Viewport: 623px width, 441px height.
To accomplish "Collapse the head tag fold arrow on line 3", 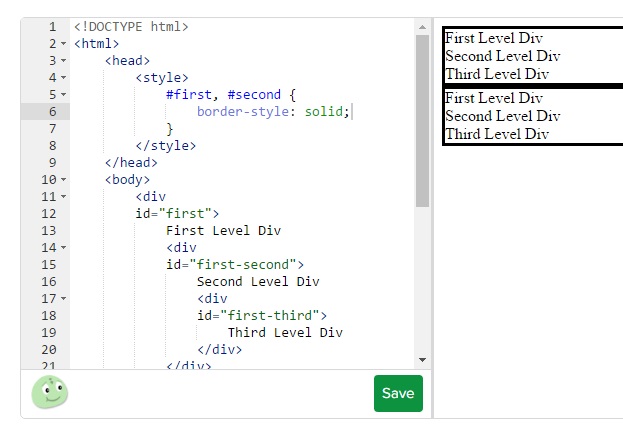I will click(x=64, y=60).
